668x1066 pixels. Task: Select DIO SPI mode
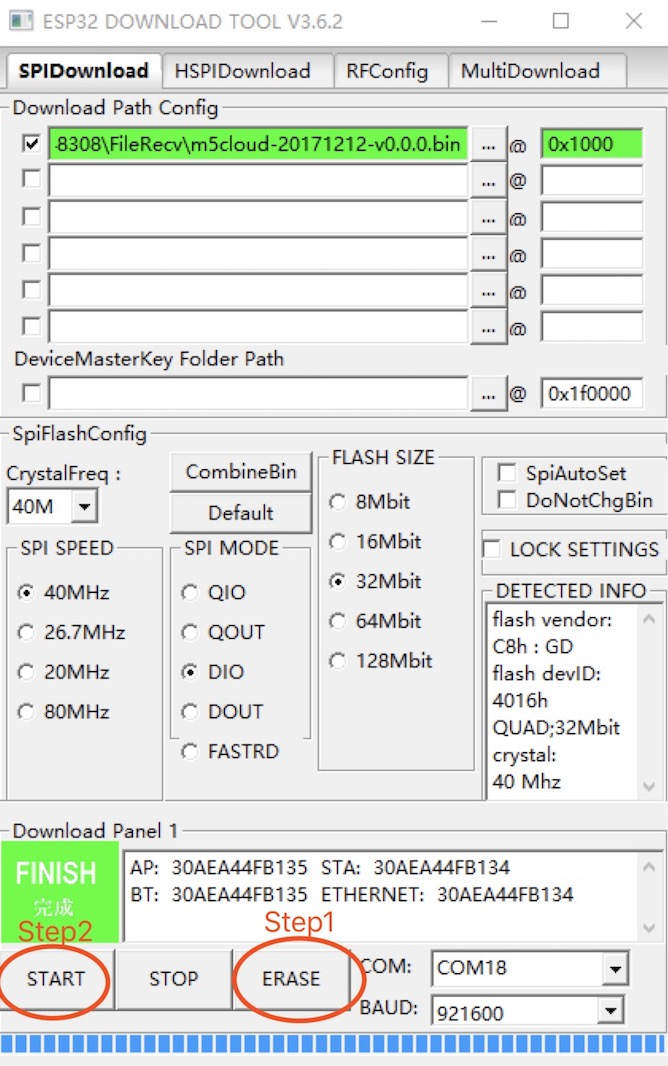[213, 672]
